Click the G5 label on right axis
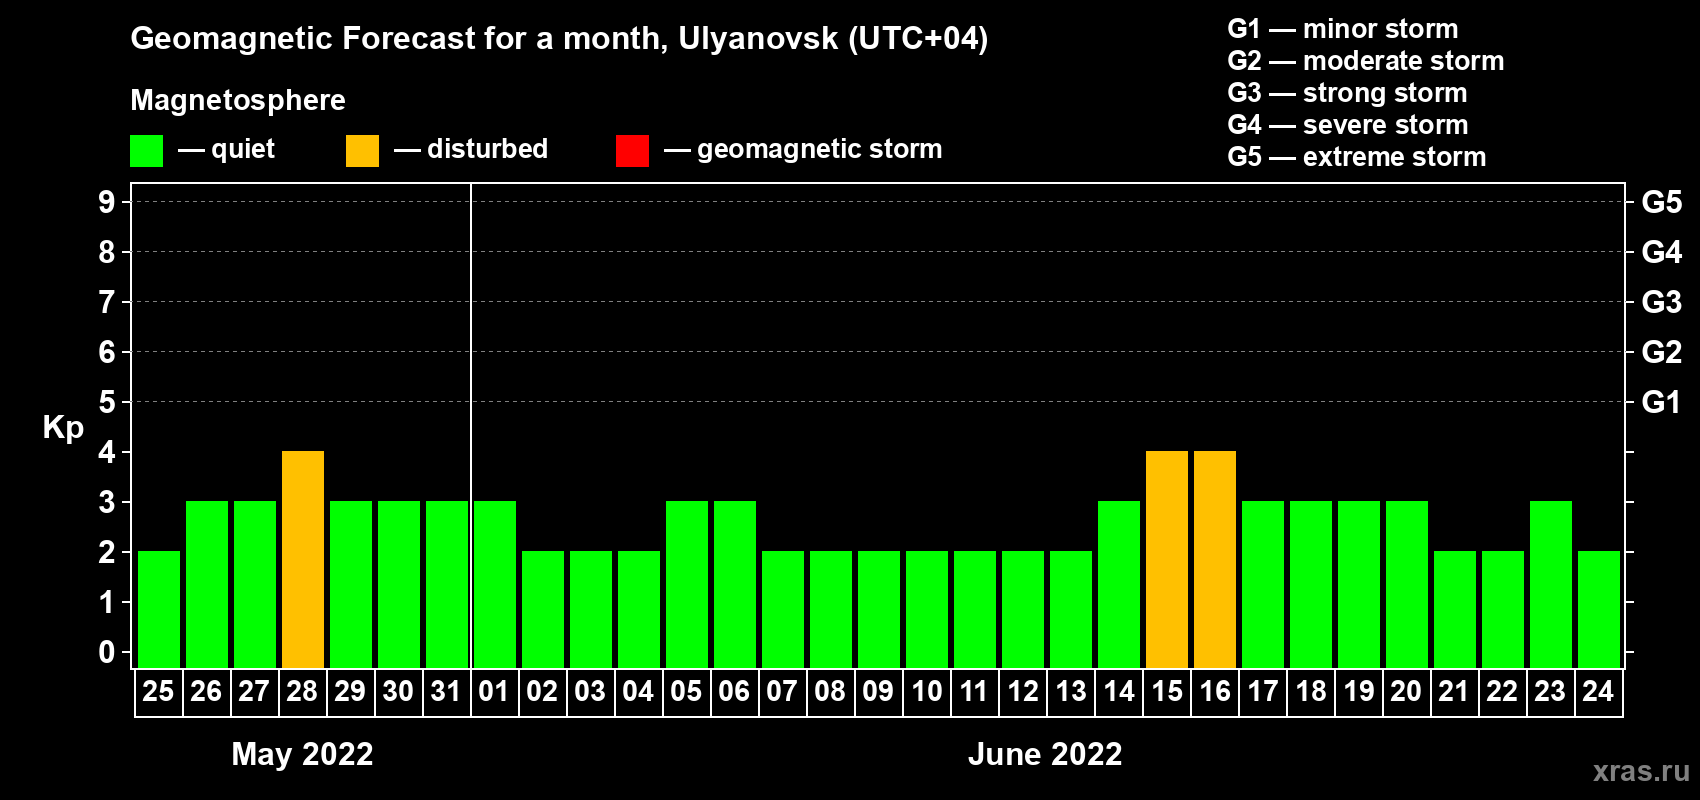 [x=1661, y=202]
